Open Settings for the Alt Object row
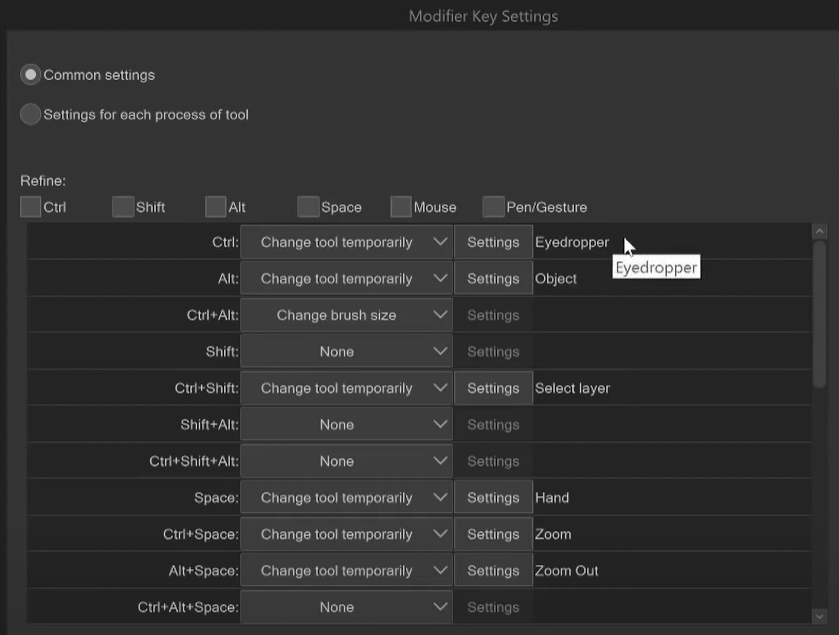 pyautogui.click(x=493, y=279)
